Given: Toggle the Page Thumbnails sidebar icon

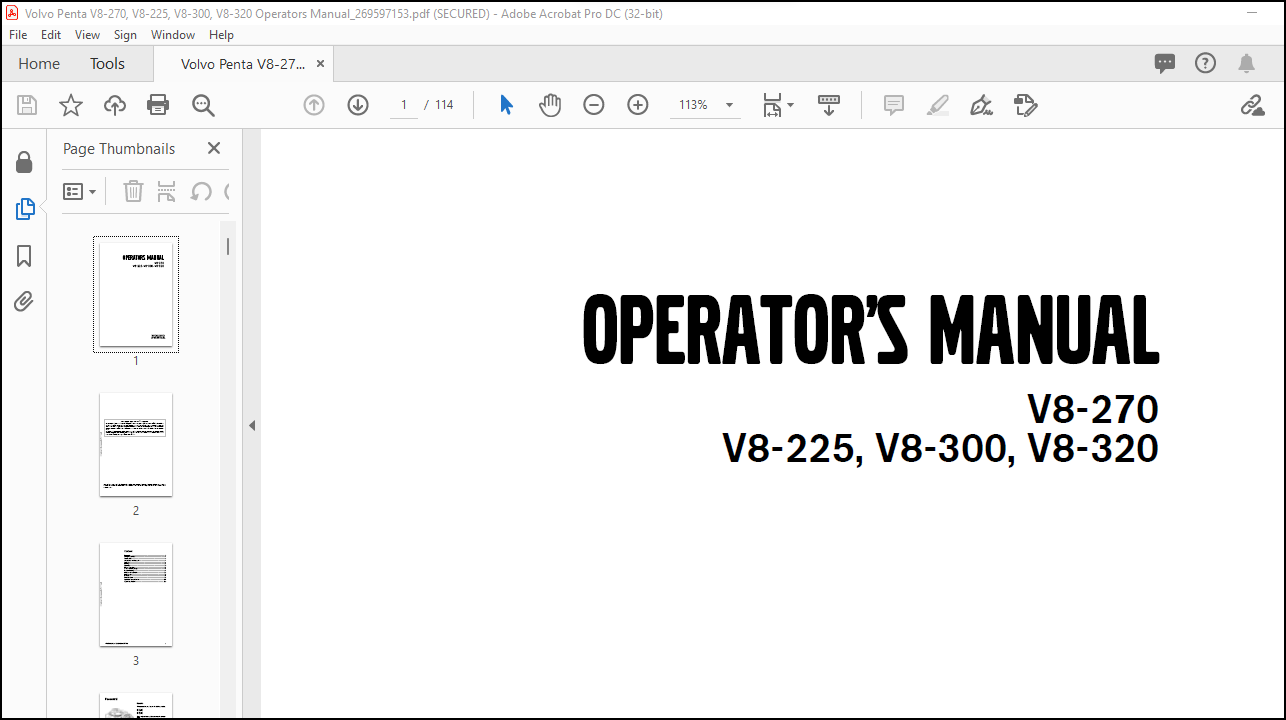Looking at the screenshot, I should 25,209.
